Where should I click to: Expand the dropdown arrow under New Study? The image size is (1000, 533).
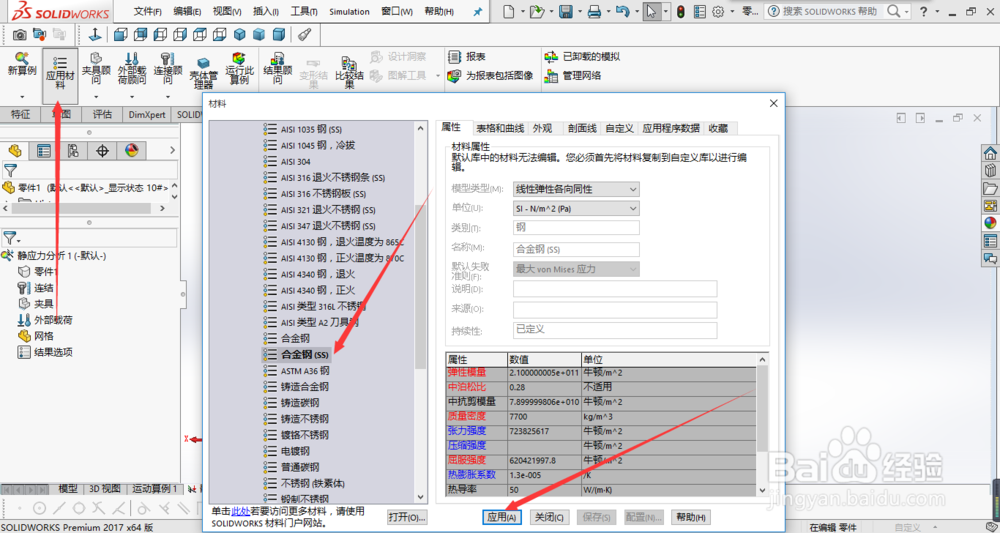[22, 97]
